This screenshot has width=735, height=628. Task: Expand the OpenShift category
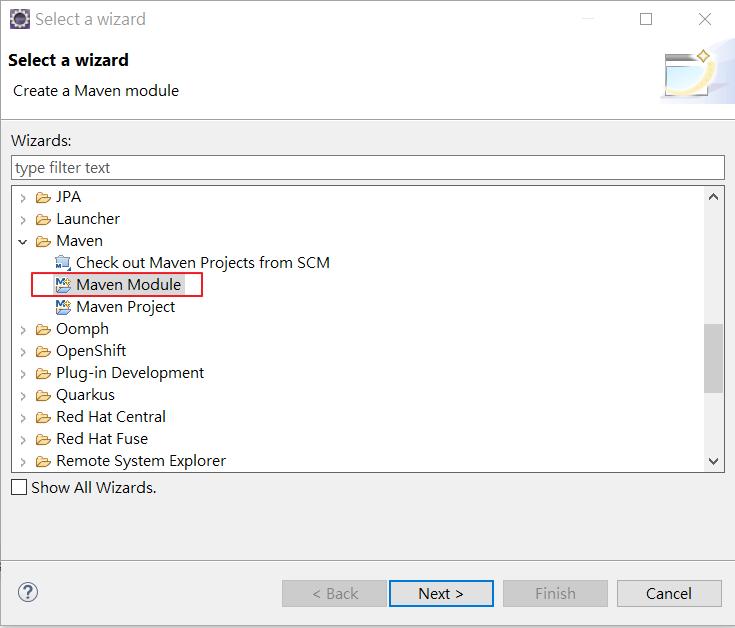22,351
